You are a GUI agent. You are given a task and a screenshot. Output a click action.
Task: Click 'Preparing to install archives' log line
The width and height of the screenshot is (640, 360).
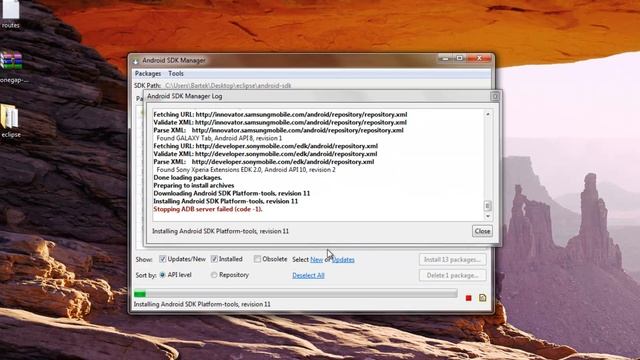point(194,185)
